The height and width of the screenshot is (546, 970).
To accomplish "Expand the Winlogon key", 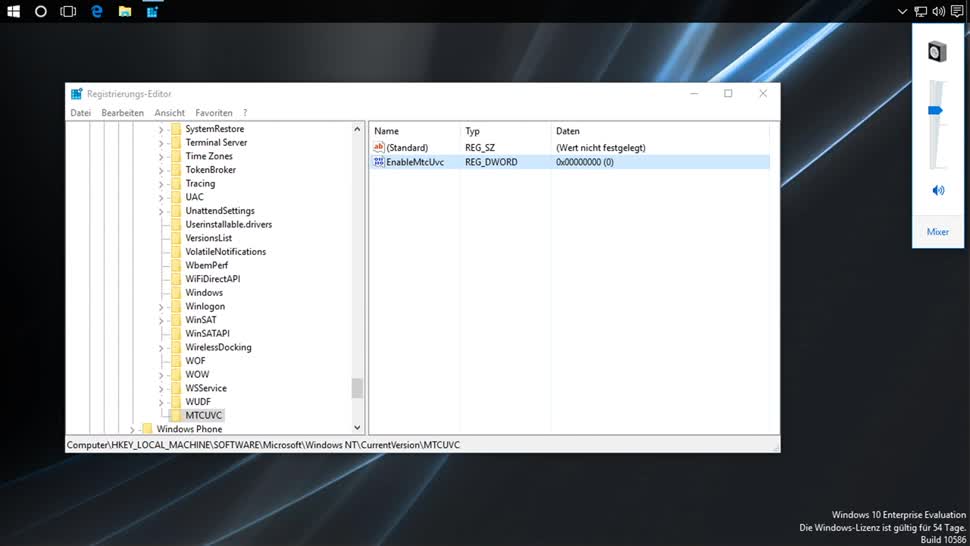I will (161, 307).
